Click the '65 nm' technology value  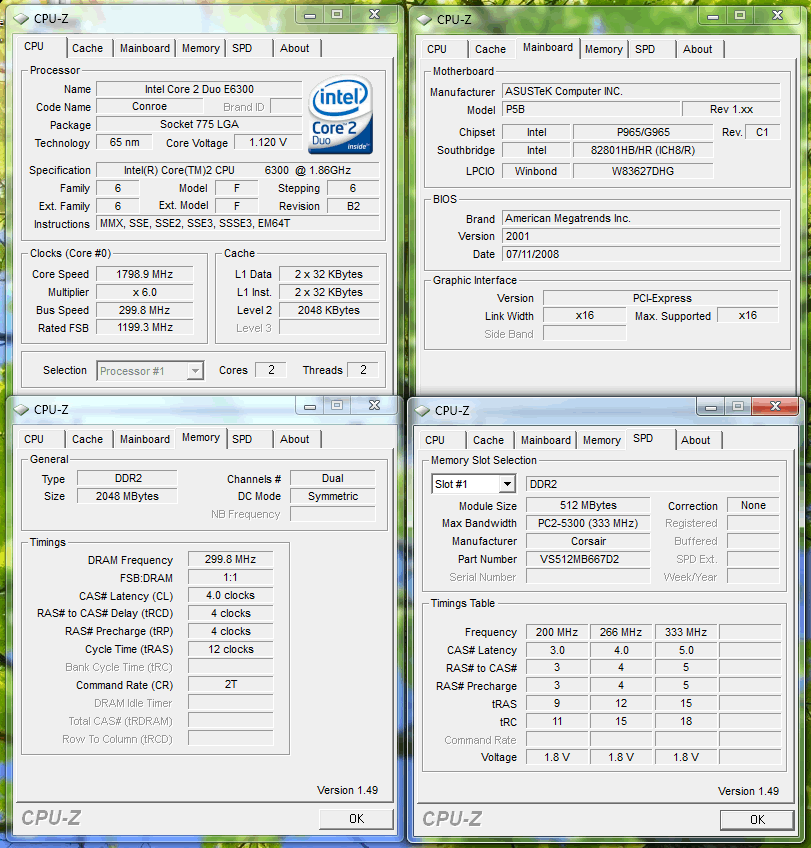tap(124, 142)
